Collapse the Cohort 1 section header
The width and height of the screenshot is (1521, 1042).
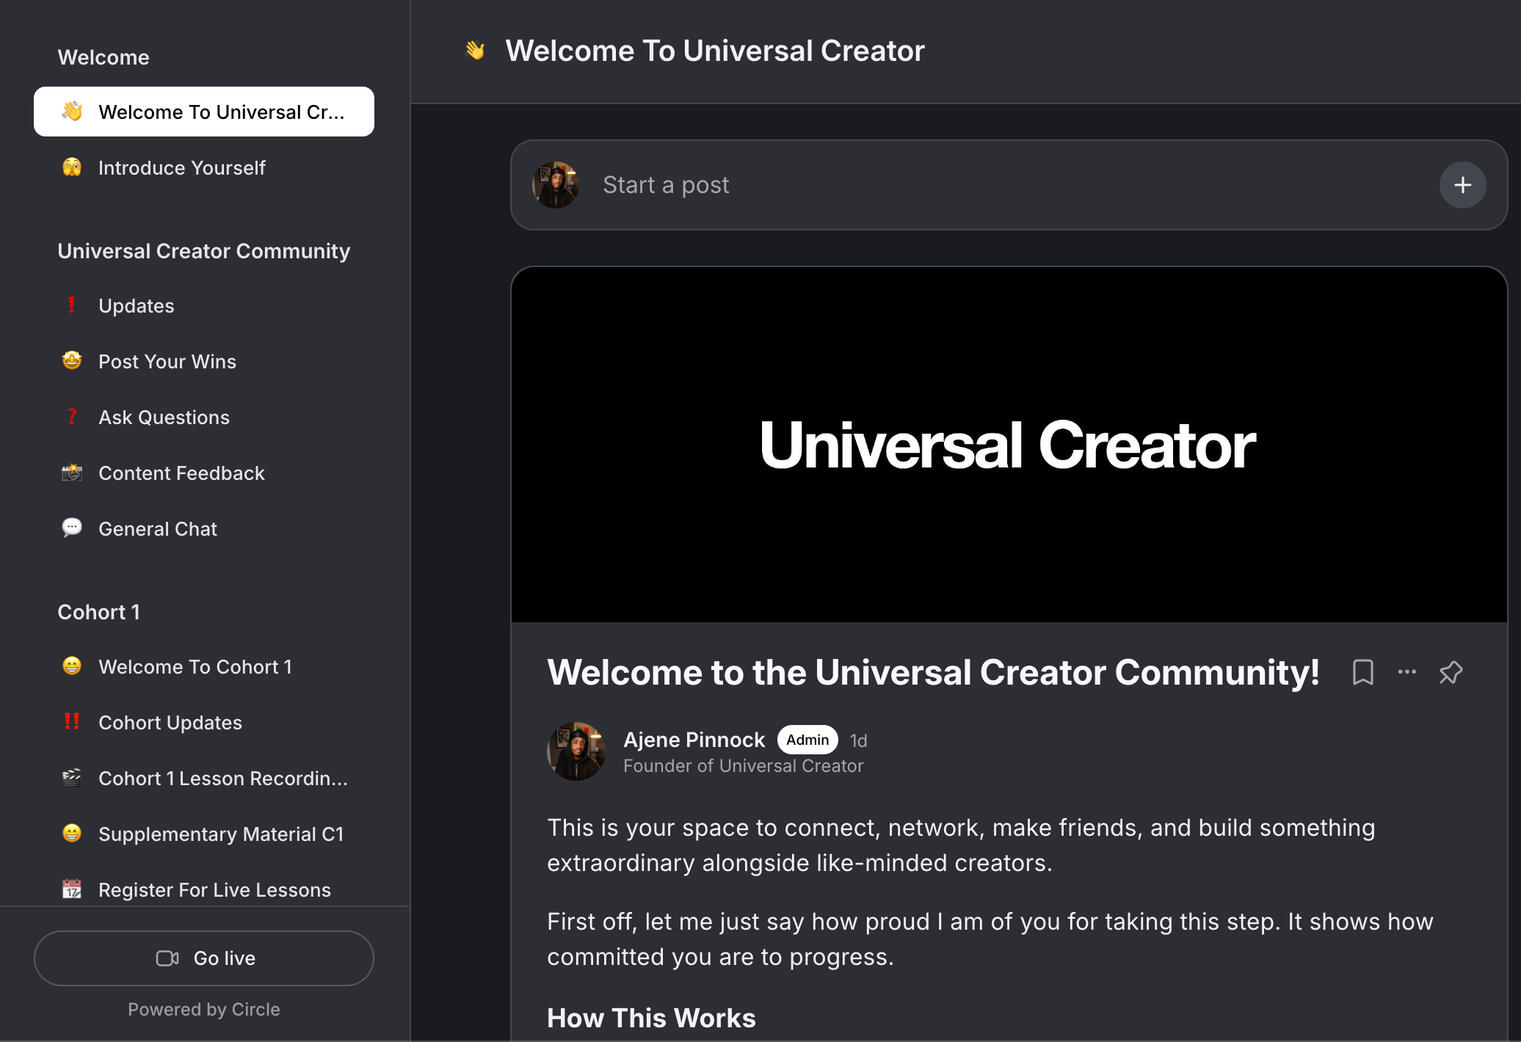[99, 612]
